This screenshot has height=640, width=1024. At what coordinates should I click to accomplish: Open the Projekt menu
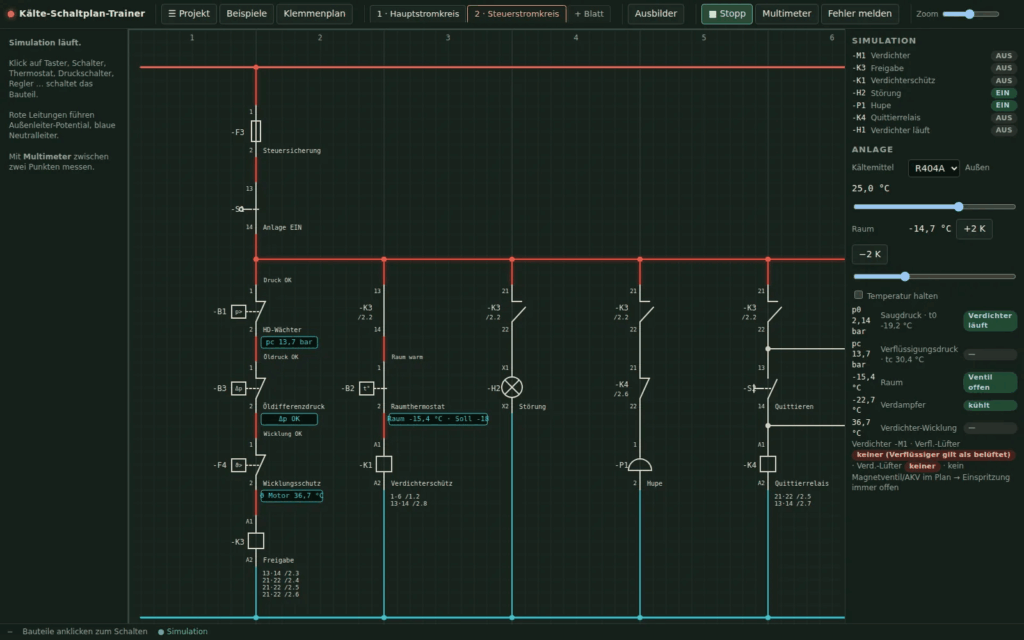click(189, 14)
